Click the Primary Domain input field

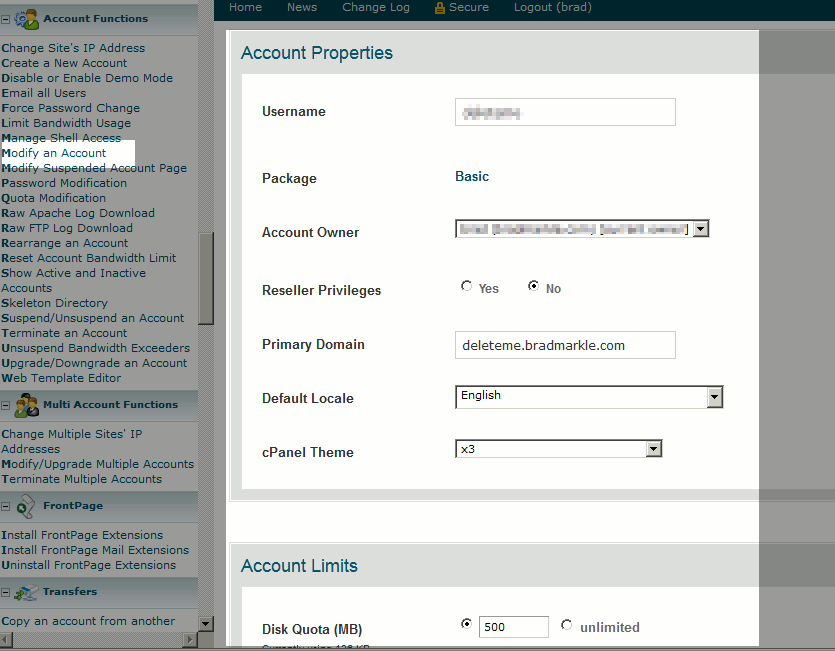pos(565,345)
